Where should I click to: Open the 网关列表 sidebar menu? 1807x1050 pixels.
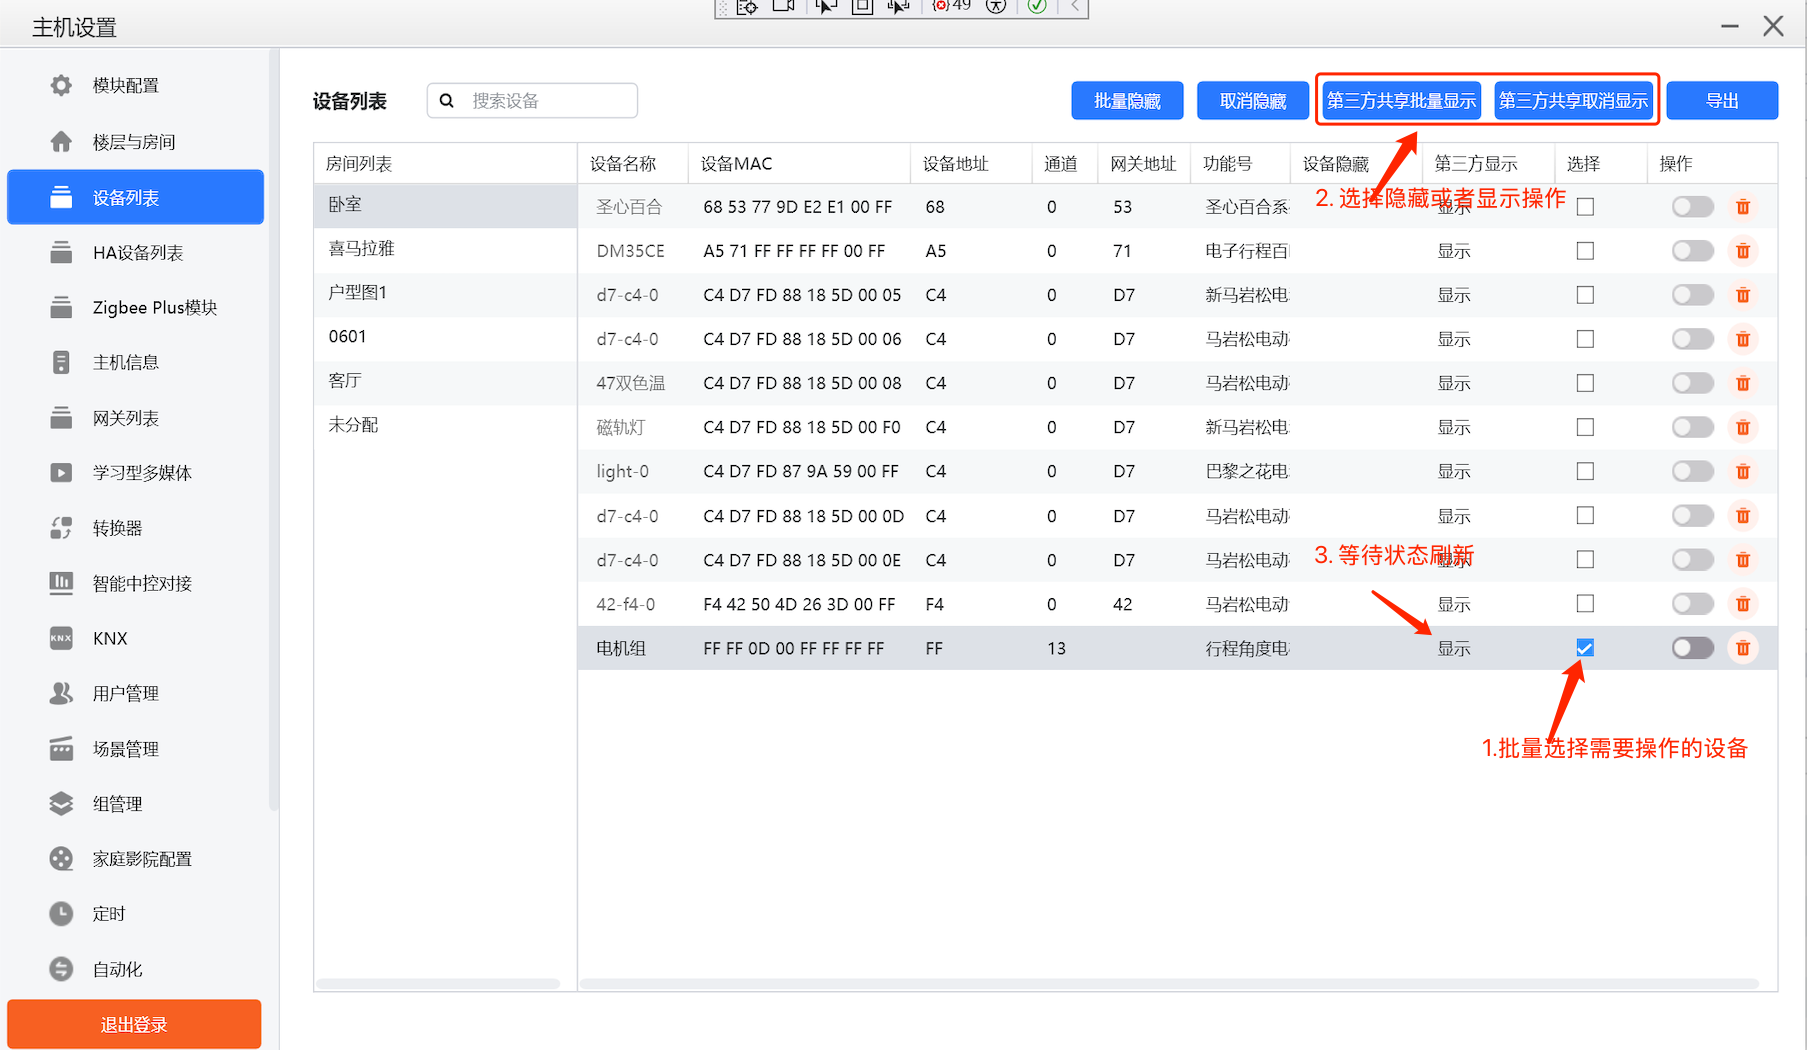[125, 418]
